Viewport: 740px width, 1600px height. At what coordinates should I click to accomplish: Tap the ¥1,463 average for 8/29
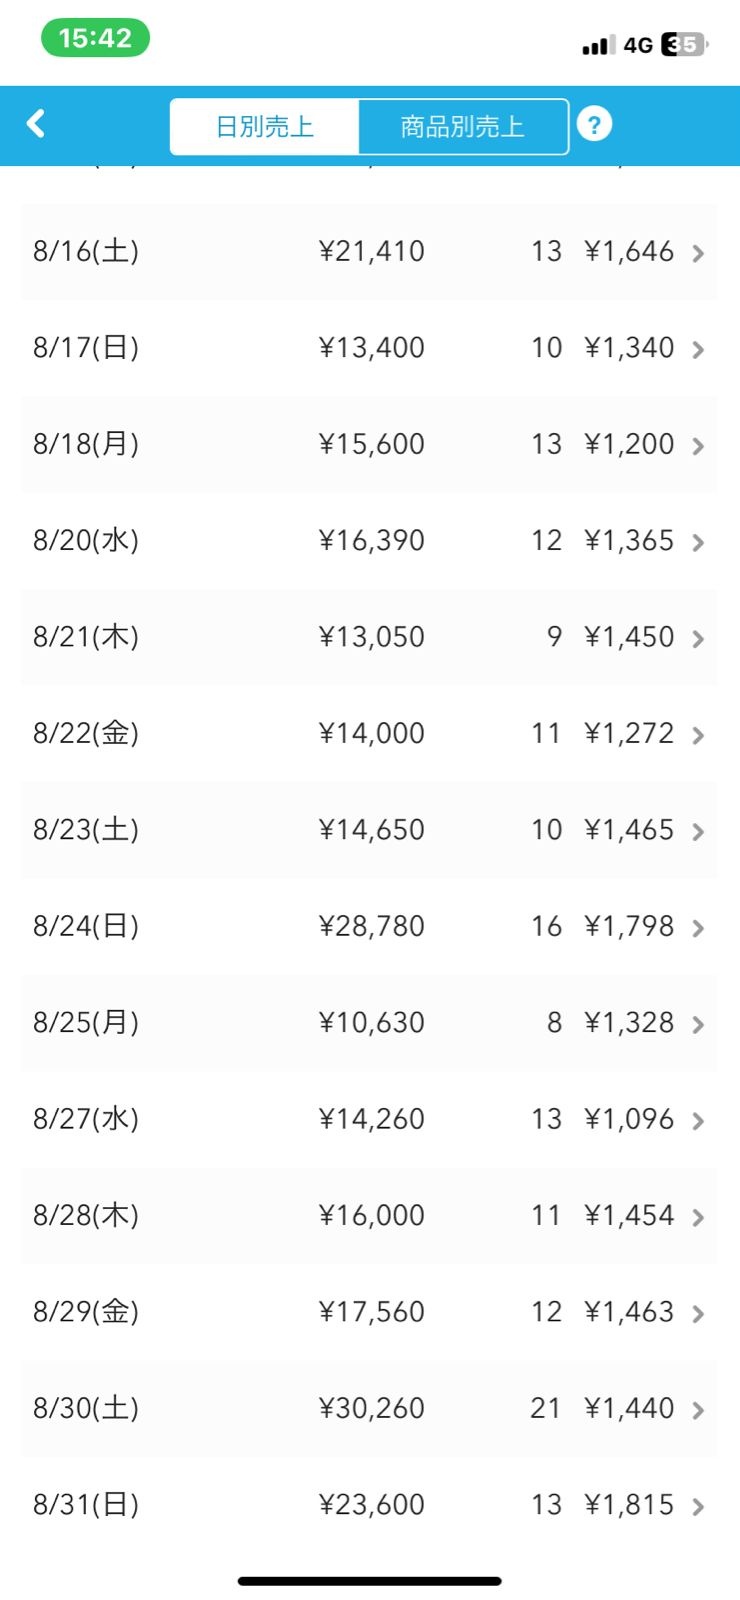(629, 1312)
